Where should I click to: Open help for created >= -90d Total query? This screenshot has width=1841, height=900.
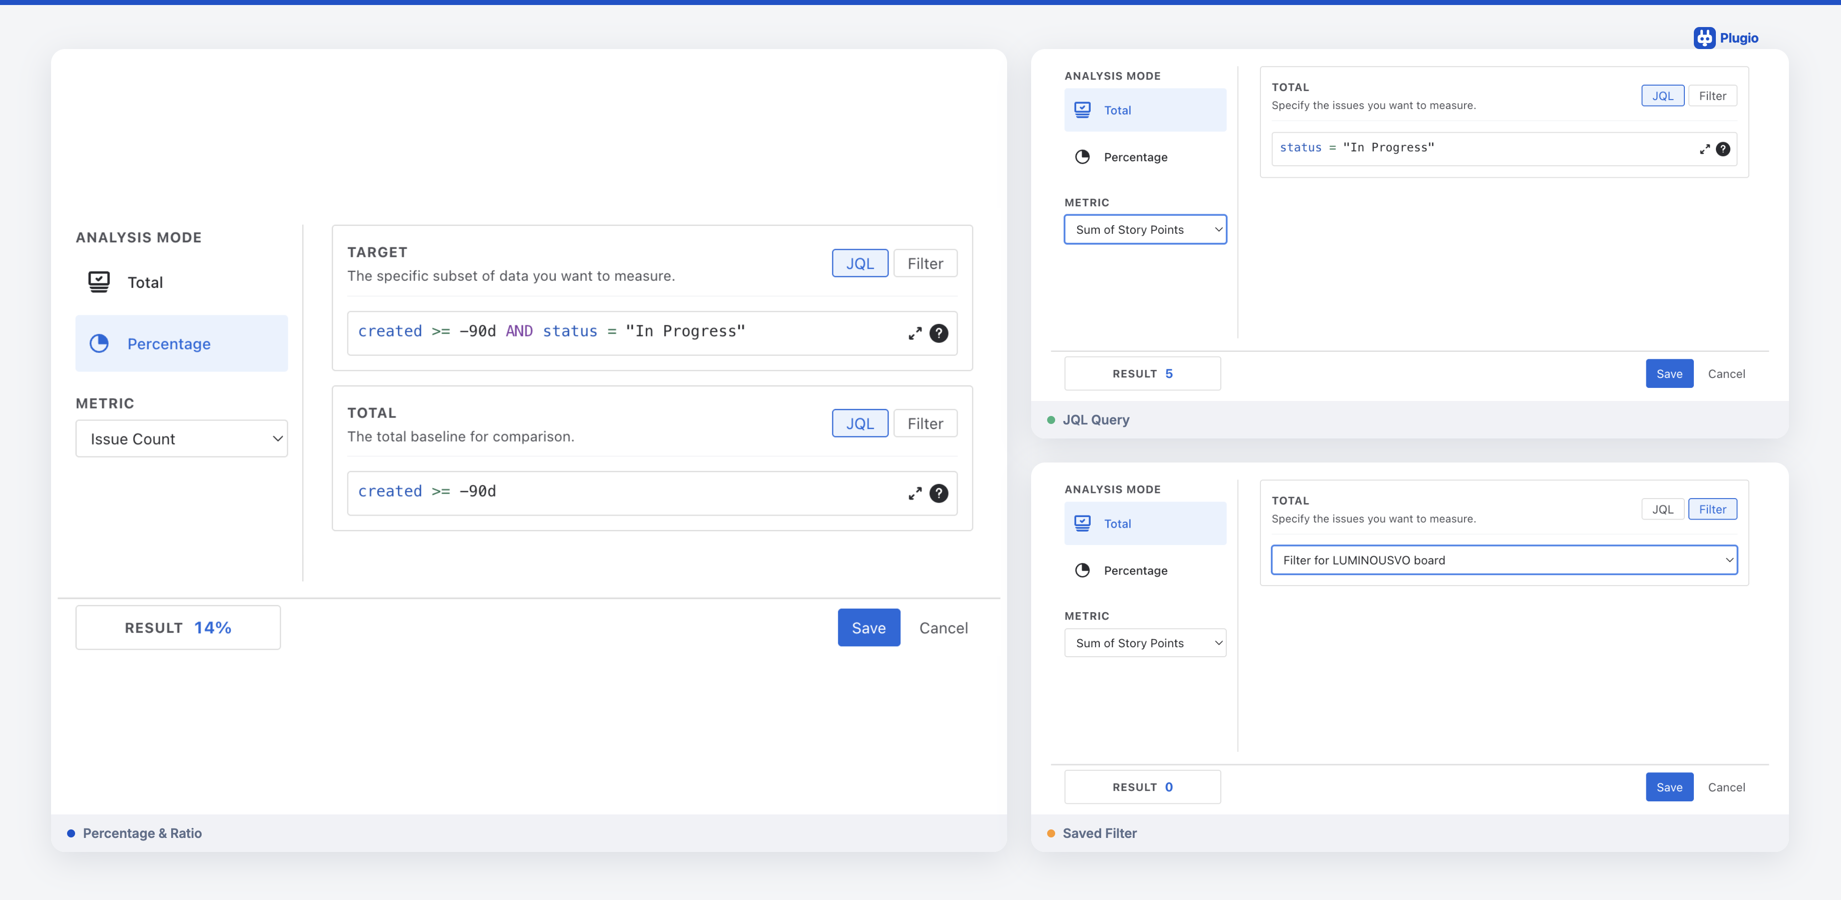[939, 494]
